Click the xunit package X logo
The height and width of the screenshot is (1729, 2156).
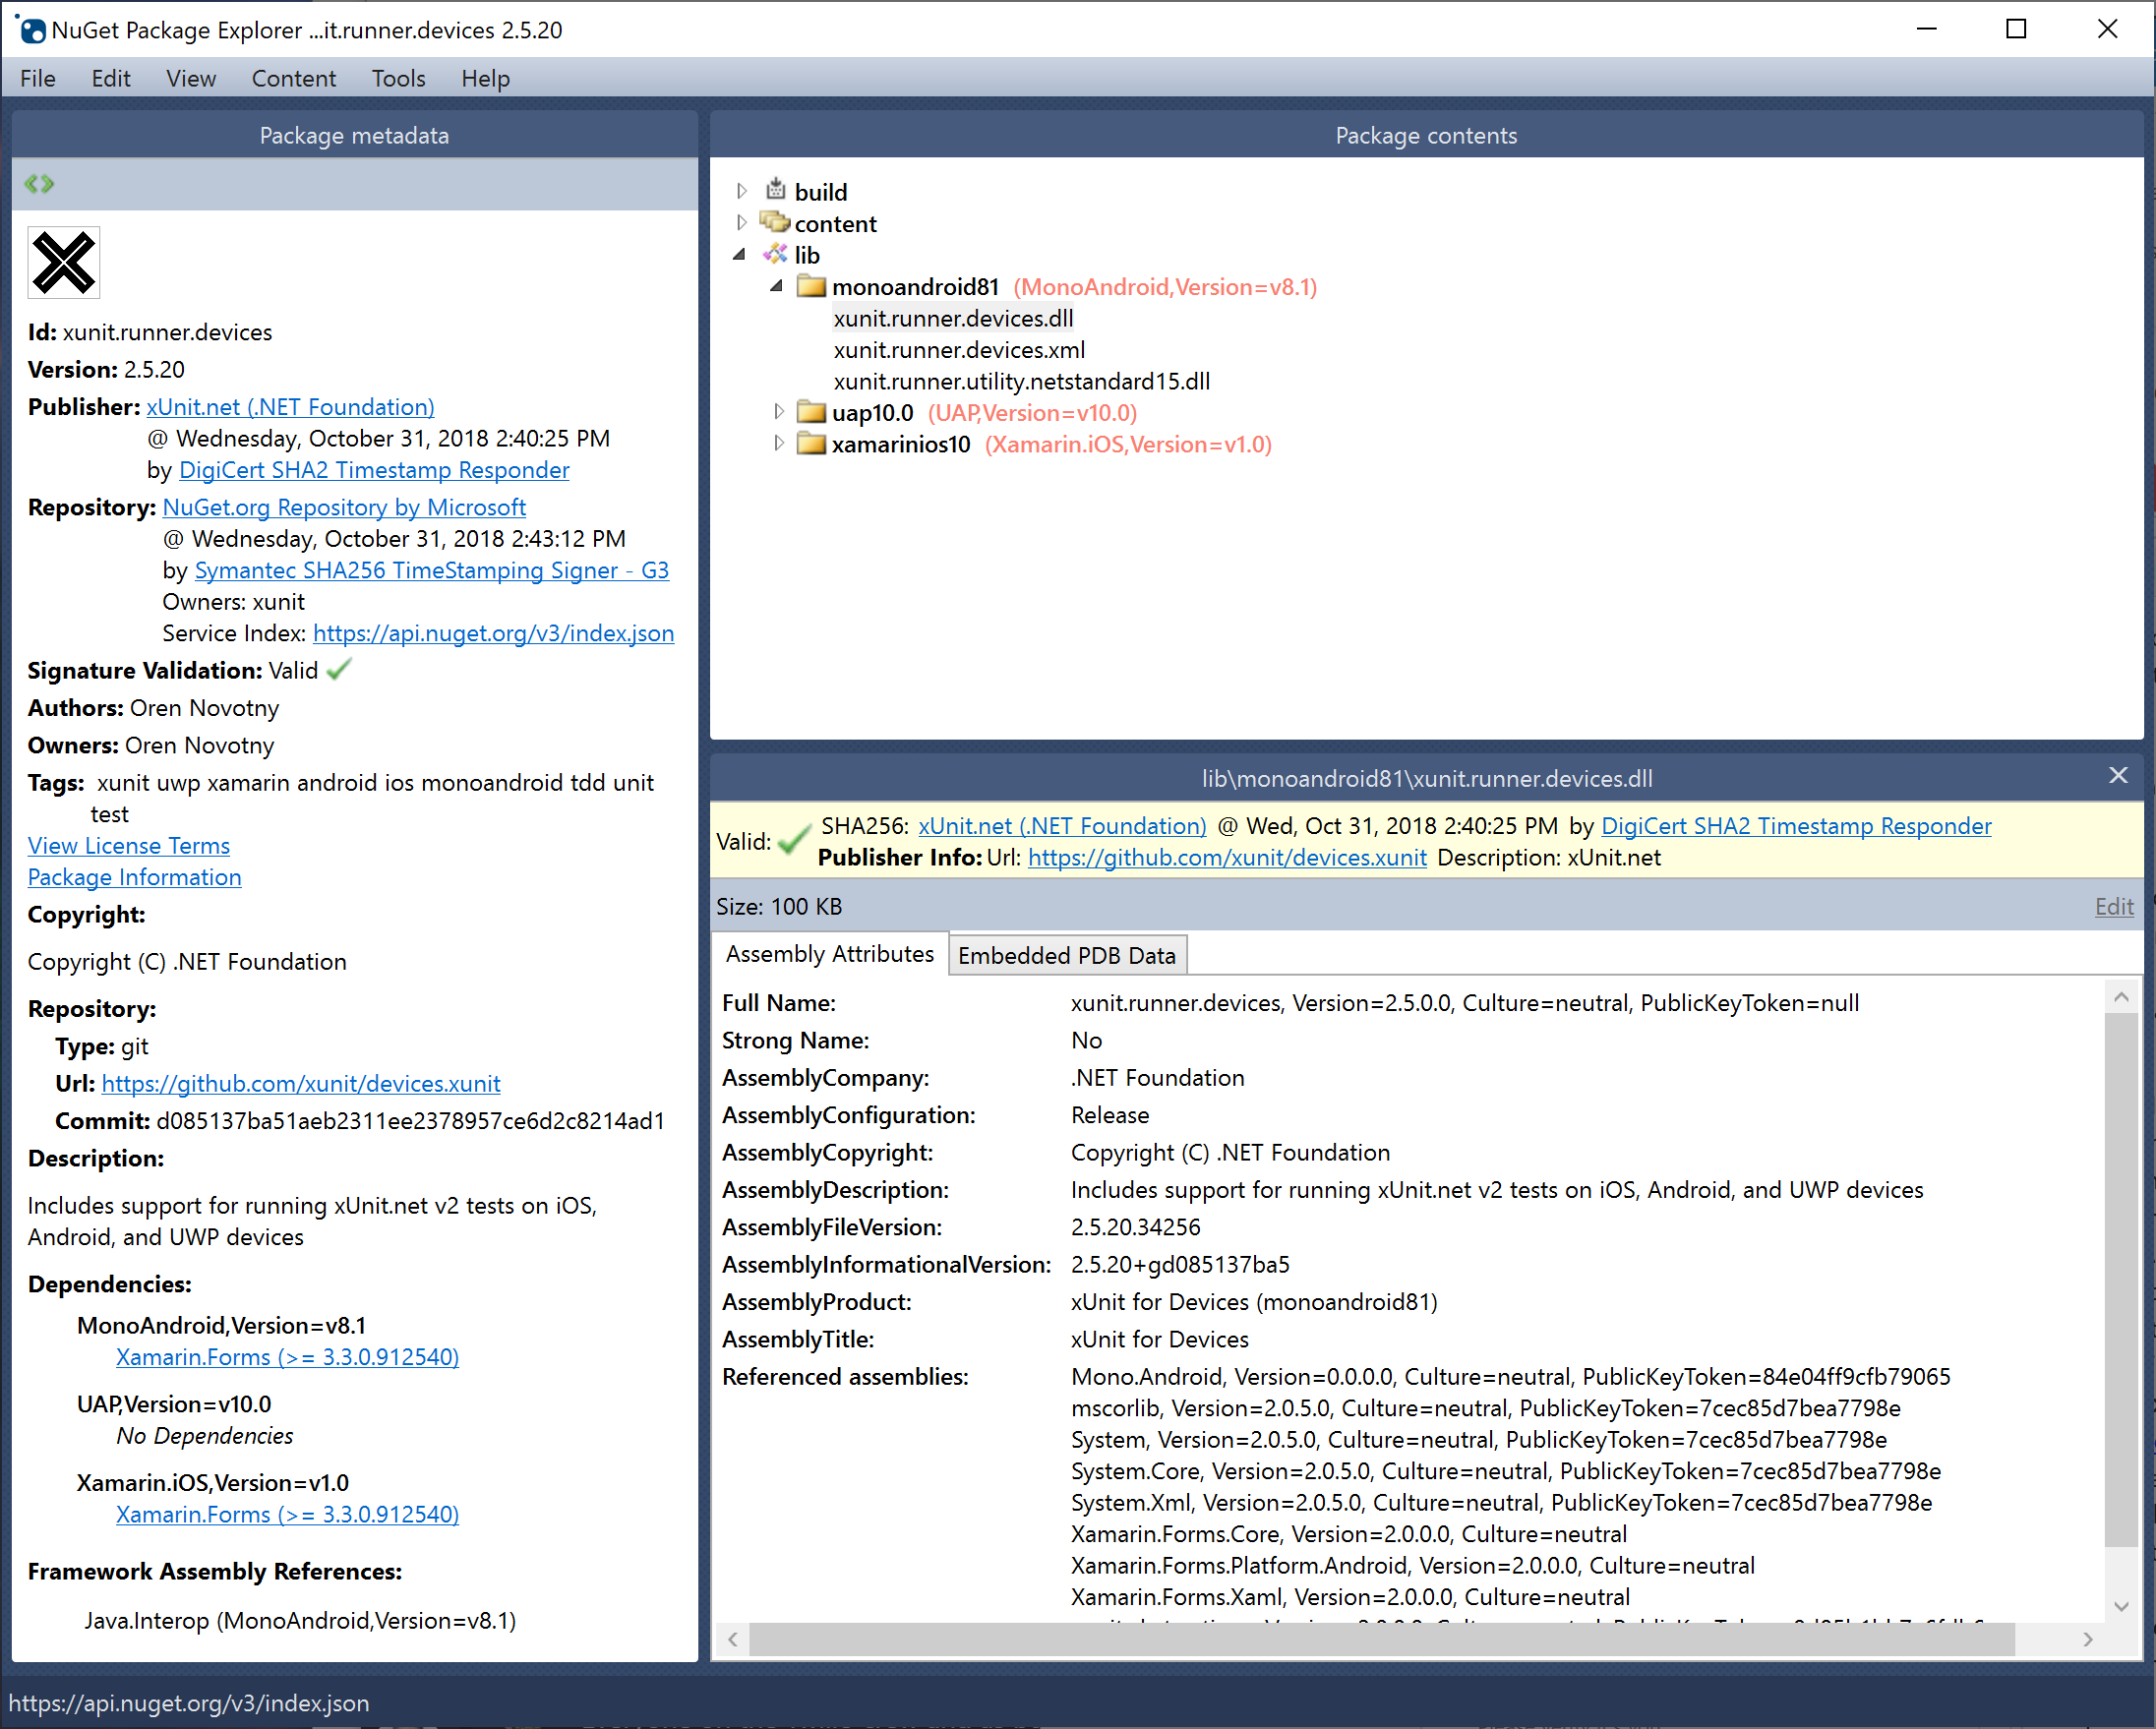64,263
